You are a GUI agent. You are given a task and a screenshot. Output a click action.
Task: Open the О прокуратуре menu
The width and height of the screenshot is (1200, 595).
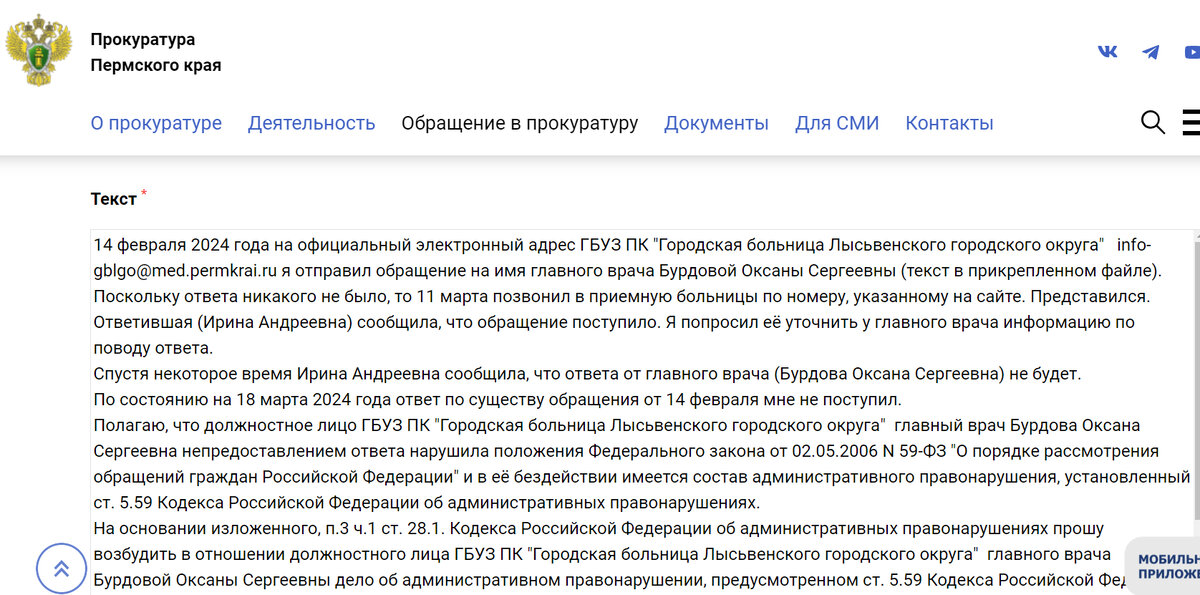(156, 123)
